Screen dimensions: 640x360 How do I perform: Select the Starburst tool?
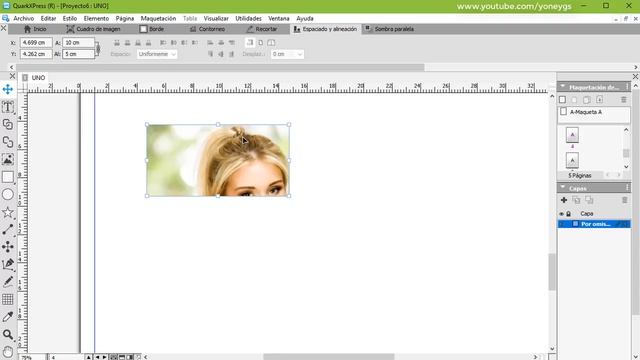pos(8,212)
